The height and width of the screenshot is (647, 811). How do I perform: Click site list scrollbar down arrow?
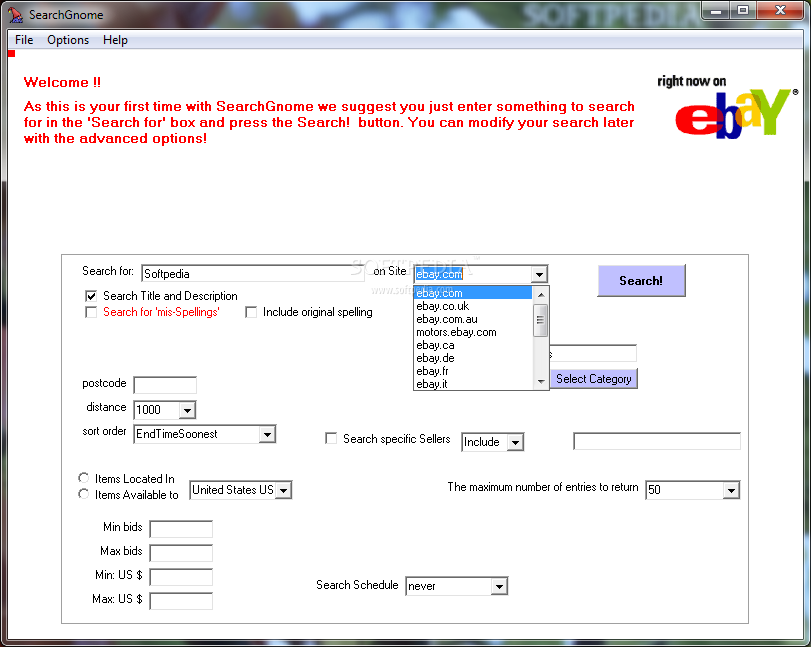point(540,382)
